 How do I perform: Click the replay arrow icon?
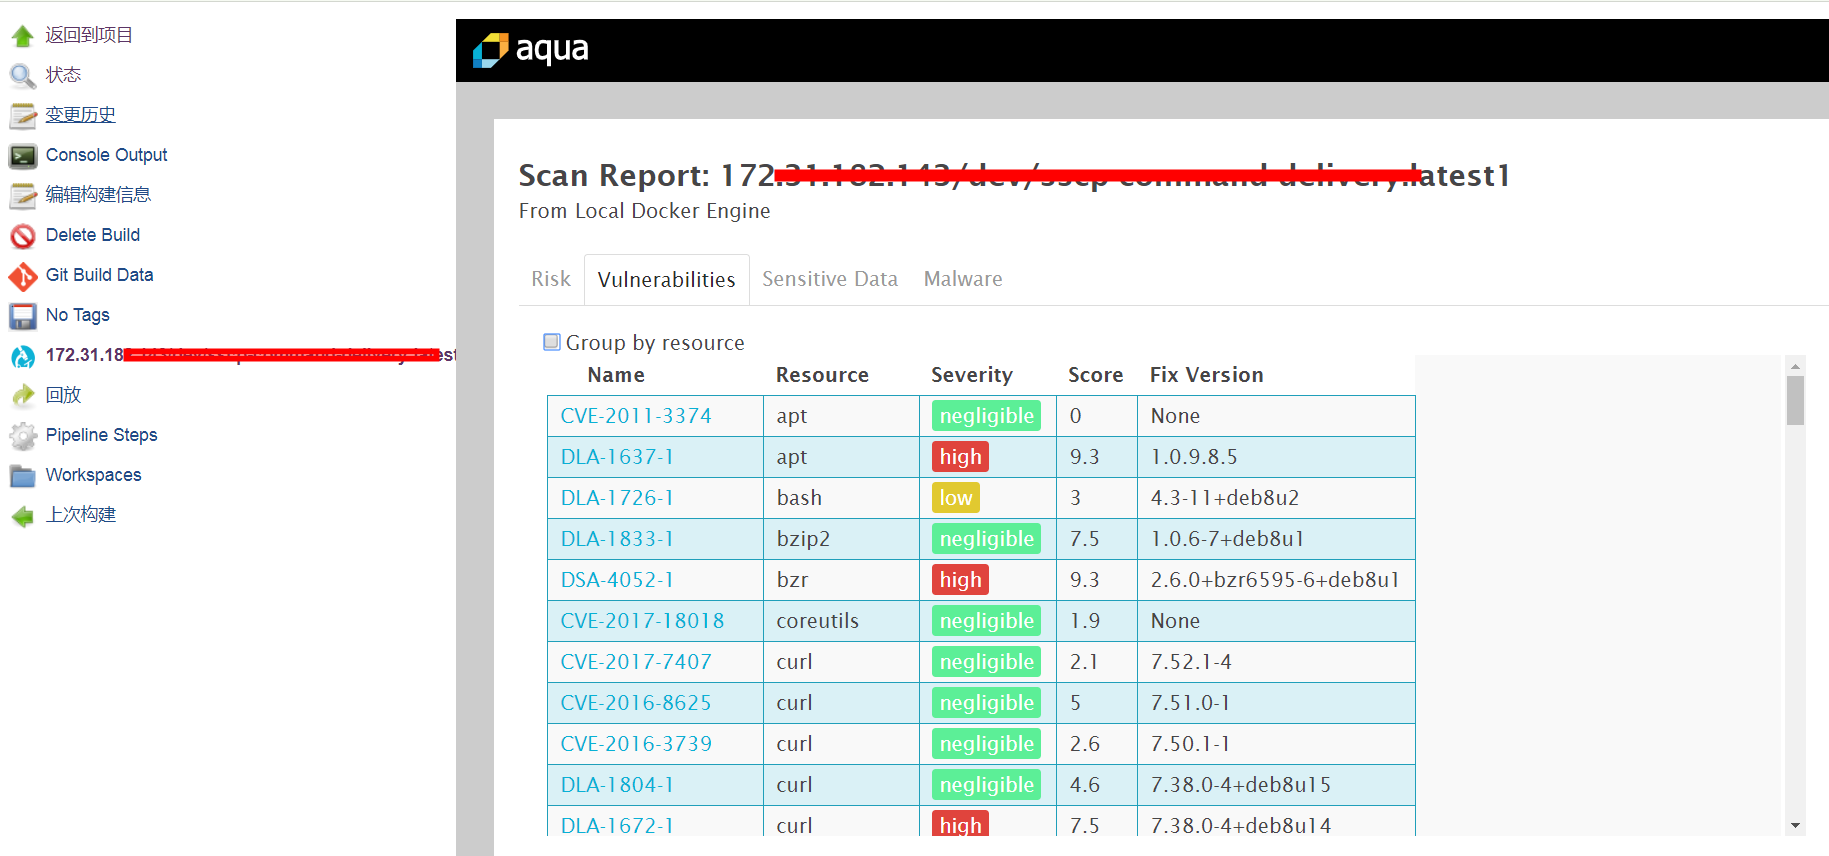point(23,396)
